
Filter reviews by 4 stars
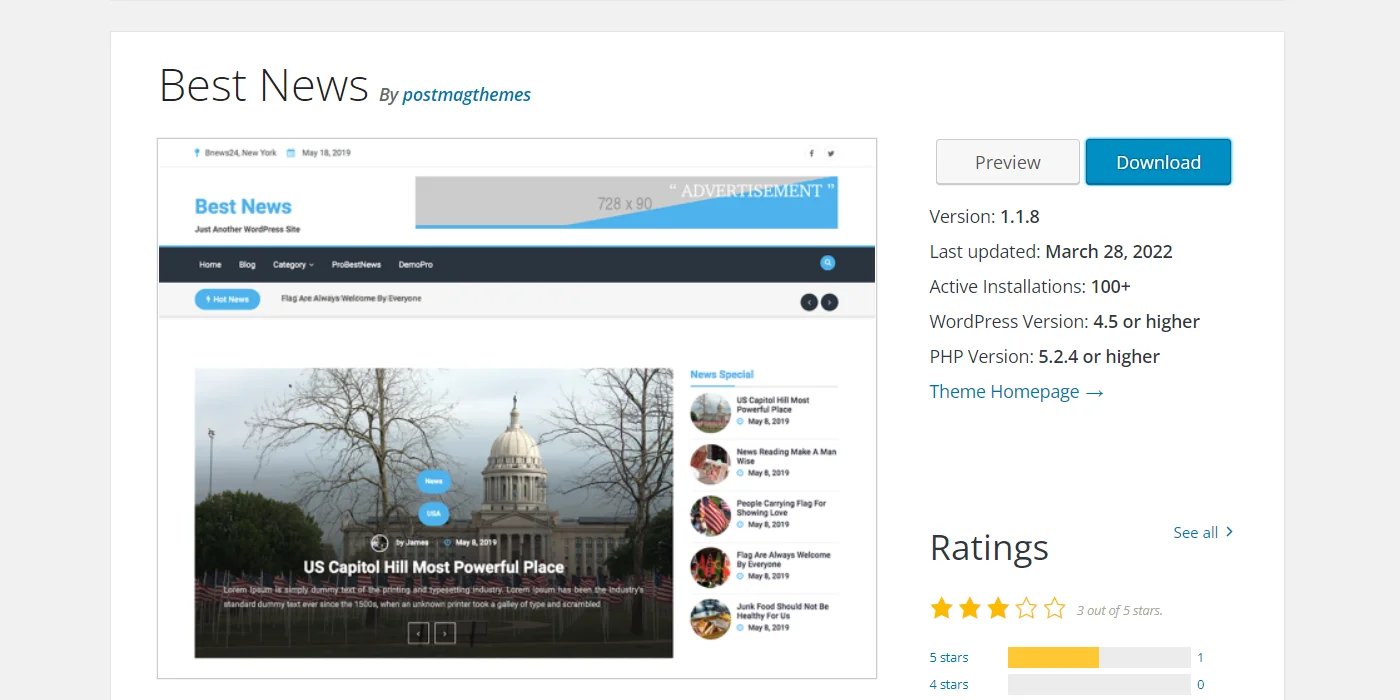[x=949, y=684]
